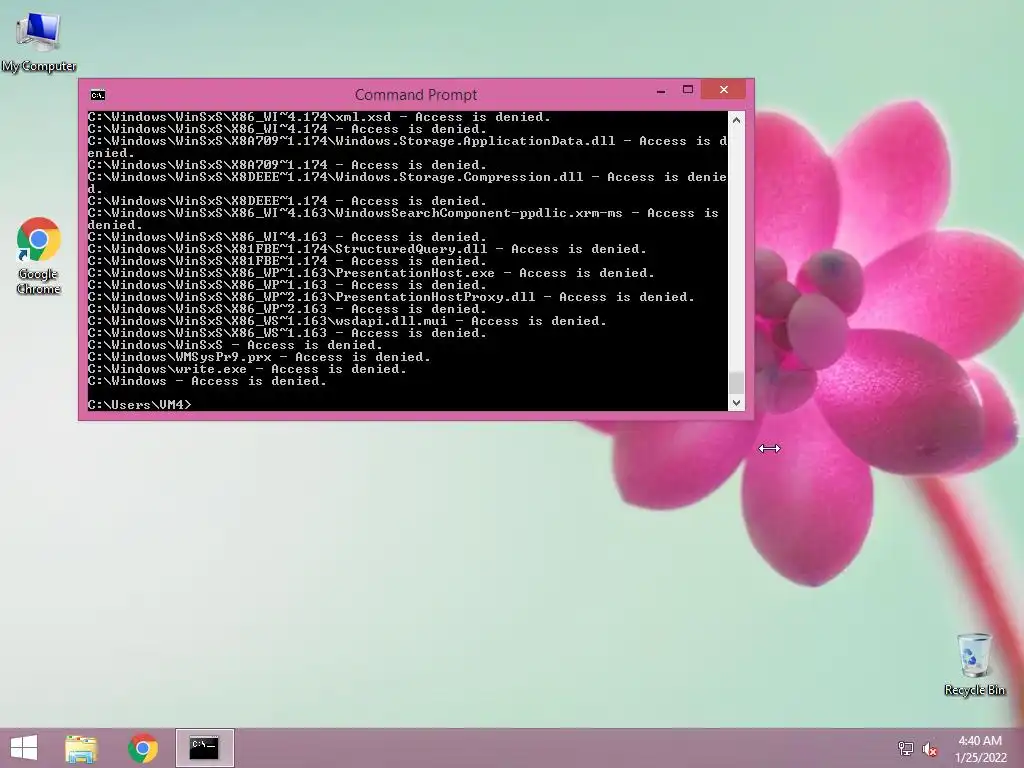Open the My Computer desktop icon
The image size is (1024, 768).
point(39,40)
